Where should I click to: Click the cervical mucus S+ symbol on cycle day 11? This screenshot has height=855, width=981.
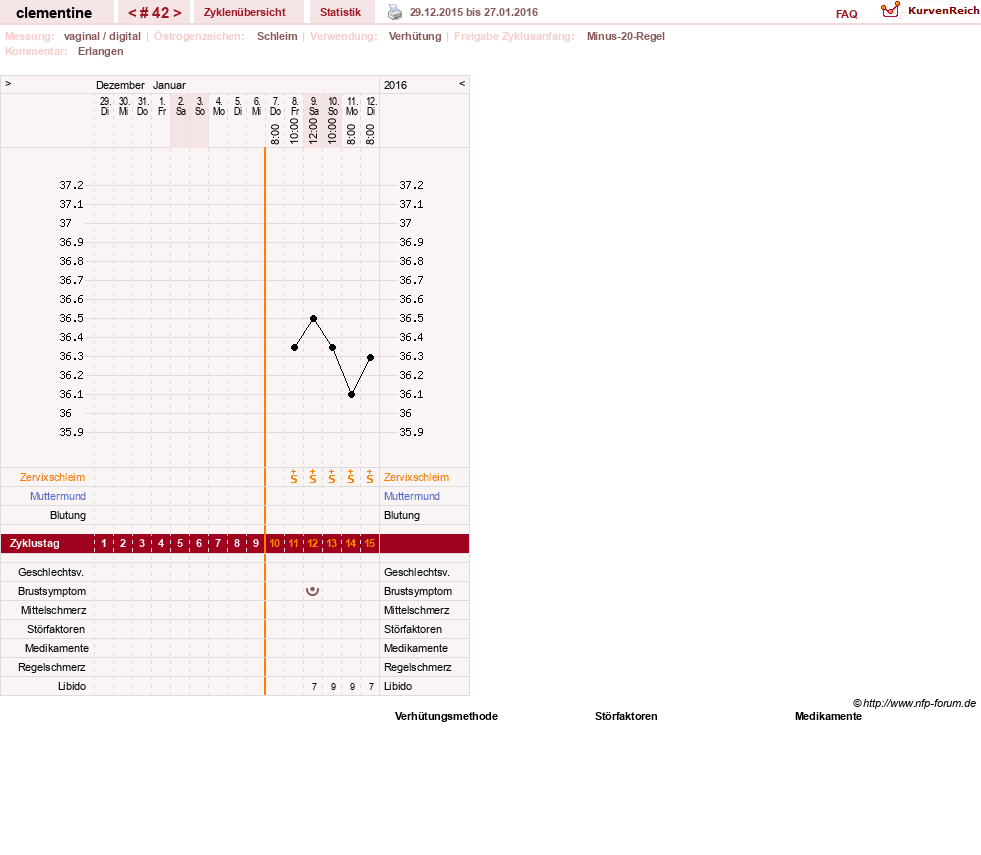(293, 477)
